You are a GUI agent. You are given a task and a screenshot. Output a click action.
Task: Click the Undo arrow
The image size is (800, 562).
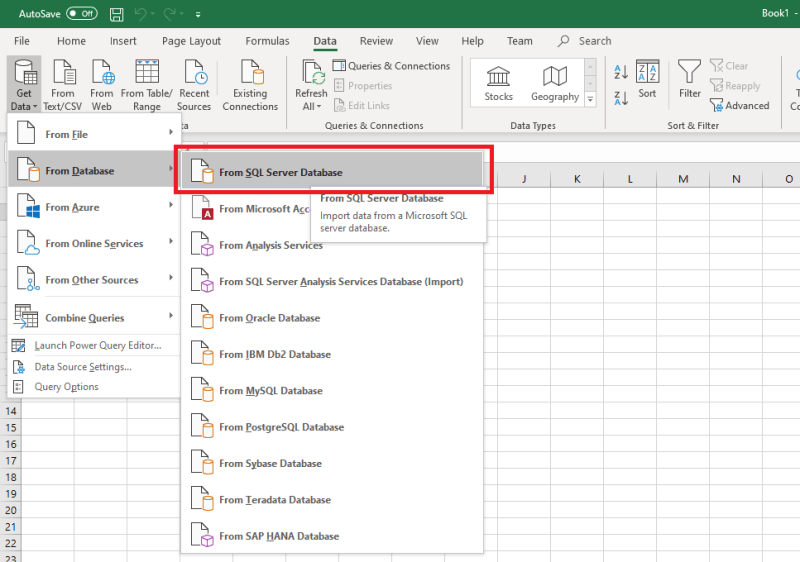click(x=140, y=14)
